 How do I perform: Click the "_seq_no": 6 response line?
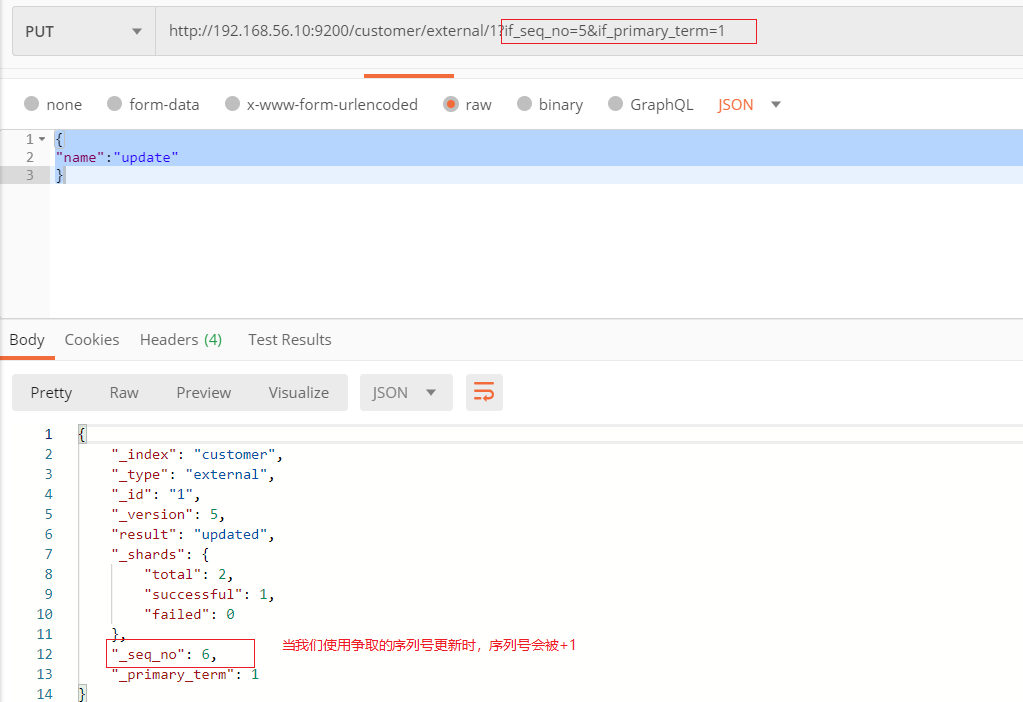click(164, 654)
